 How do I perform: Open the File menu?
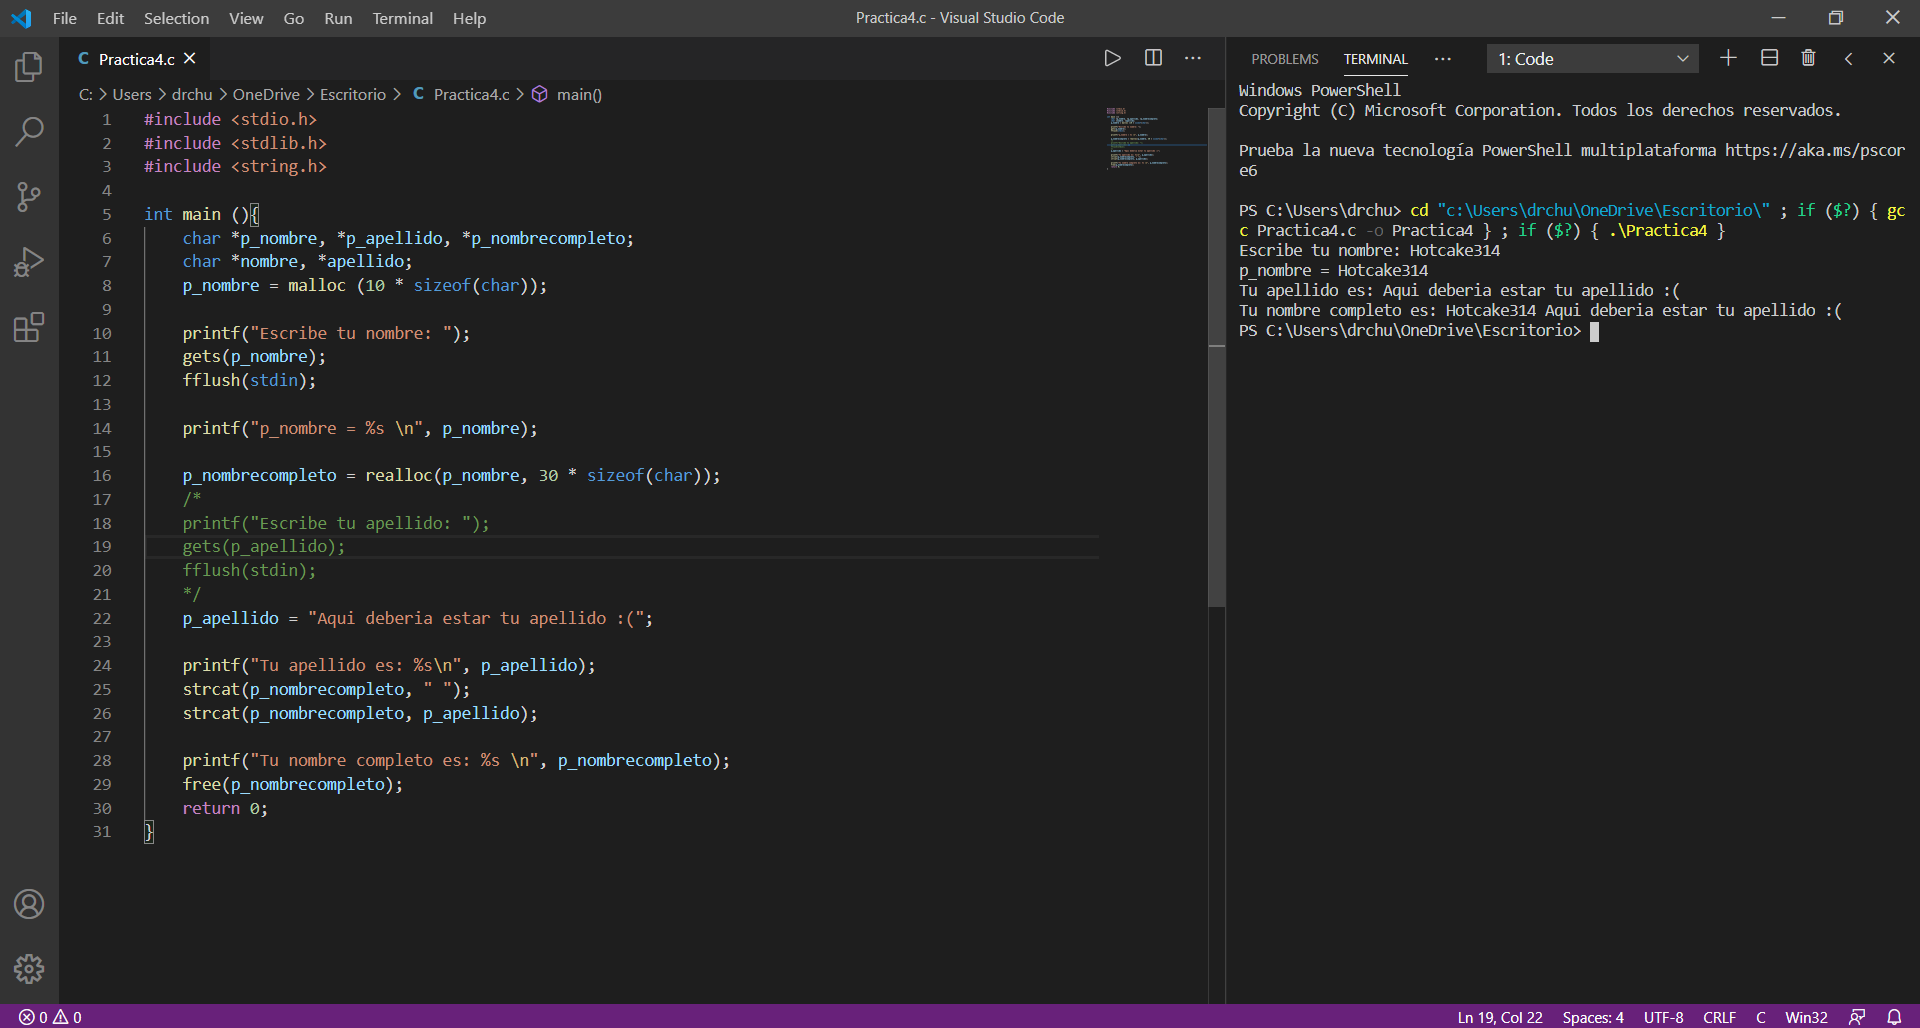point(65,18)
